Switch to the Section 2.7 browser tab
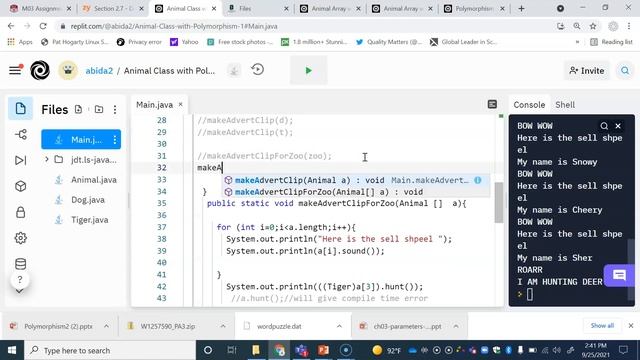Viewport: 640px width, 360px height. (113, 8)
